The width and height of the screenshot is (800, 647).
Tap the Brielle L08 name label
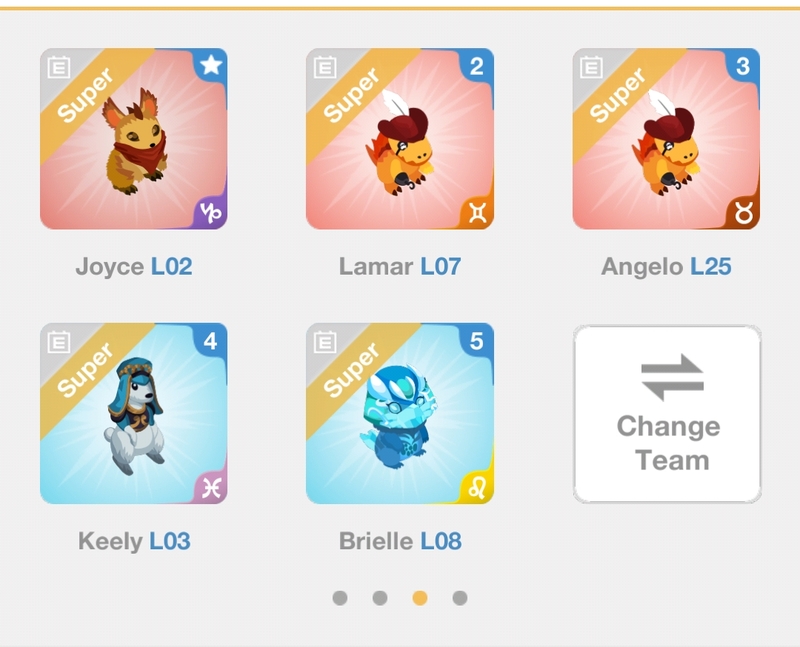[x=400, y=541]
